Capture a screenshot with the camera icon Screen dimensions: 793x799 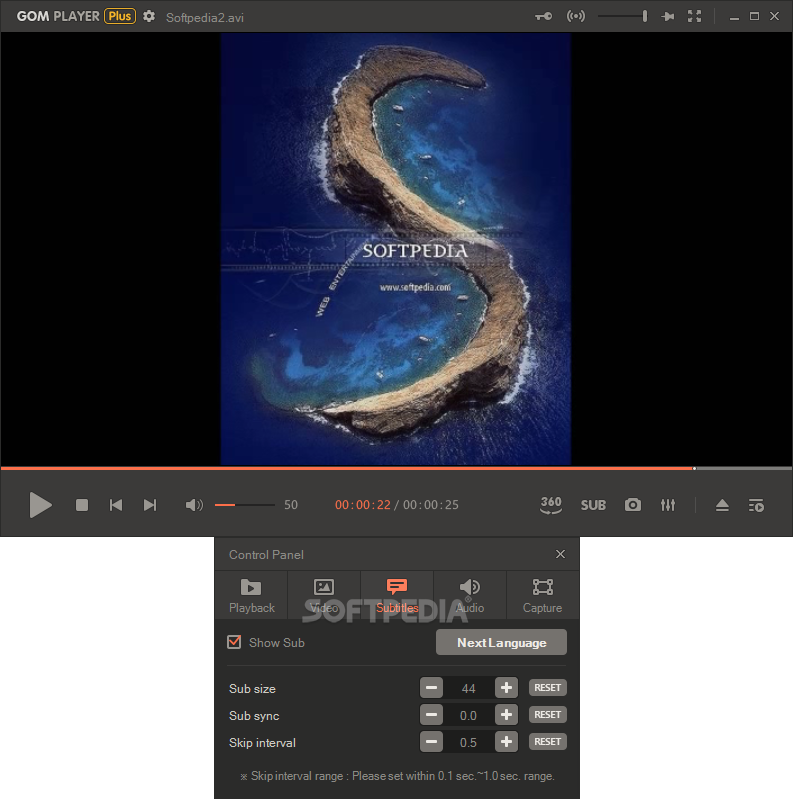click(x=633, y=504)
